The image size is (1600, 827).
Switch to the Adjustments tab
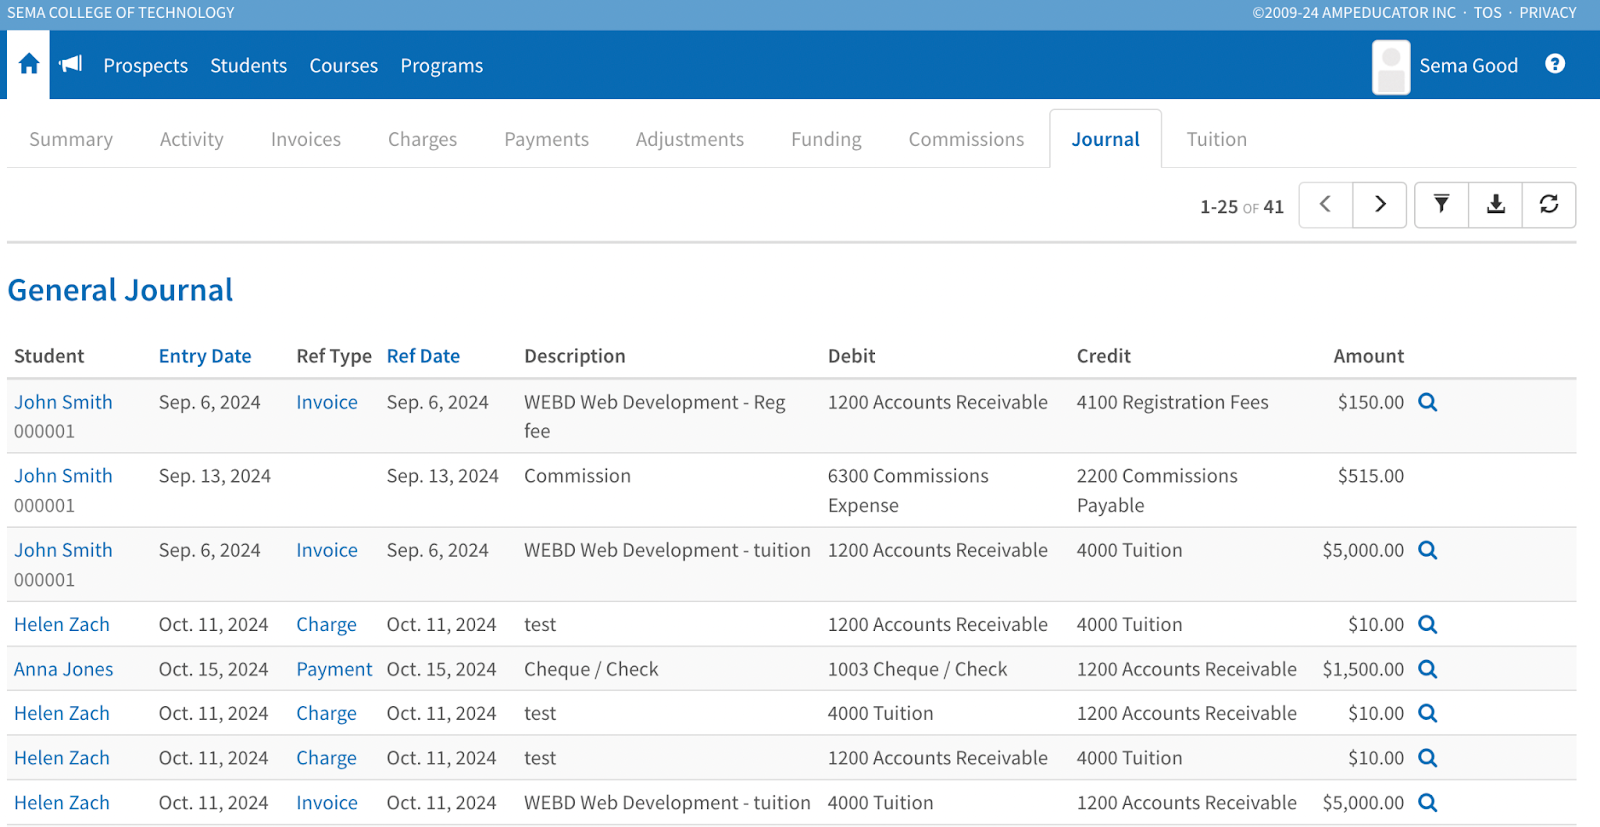coord(690,139)
